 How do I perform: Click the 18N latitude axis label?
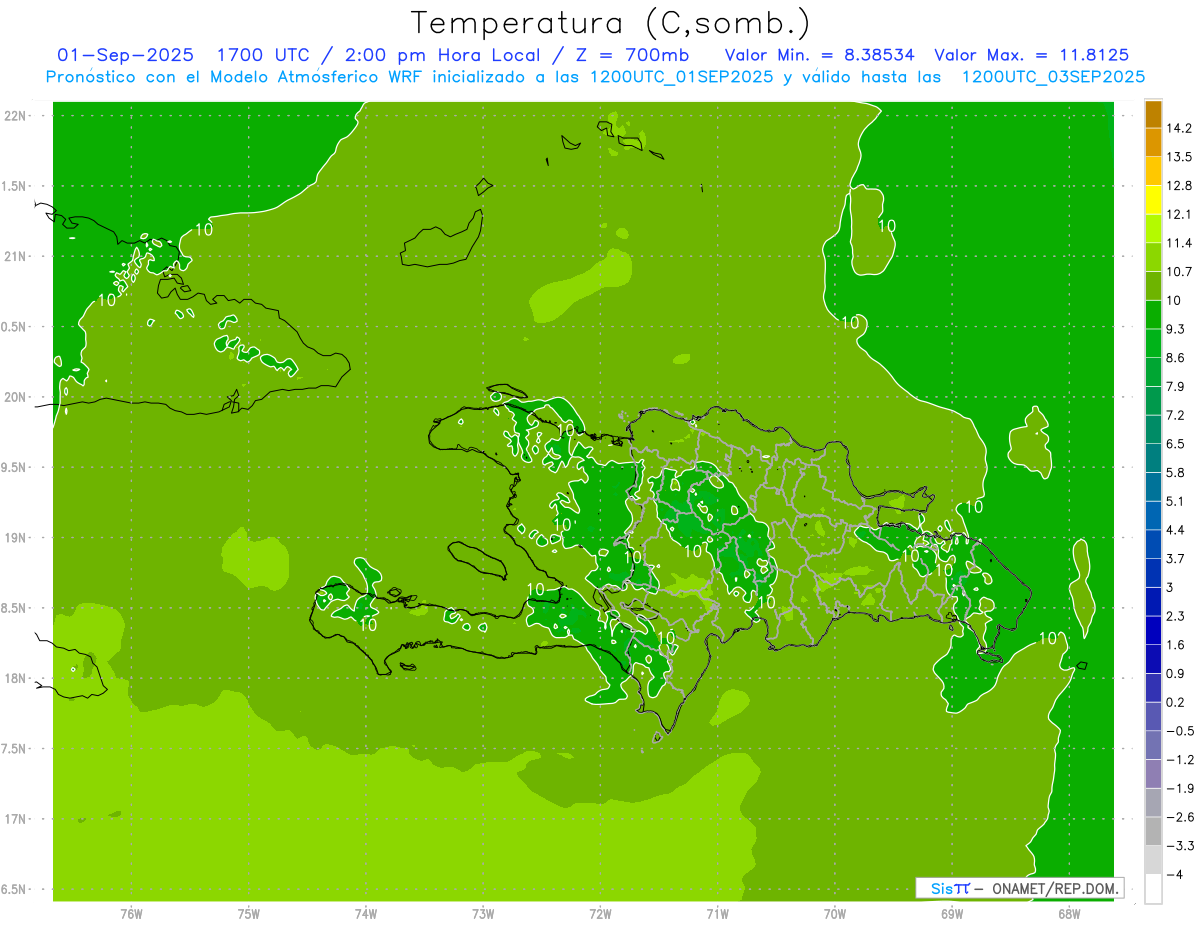coord(15,678)
